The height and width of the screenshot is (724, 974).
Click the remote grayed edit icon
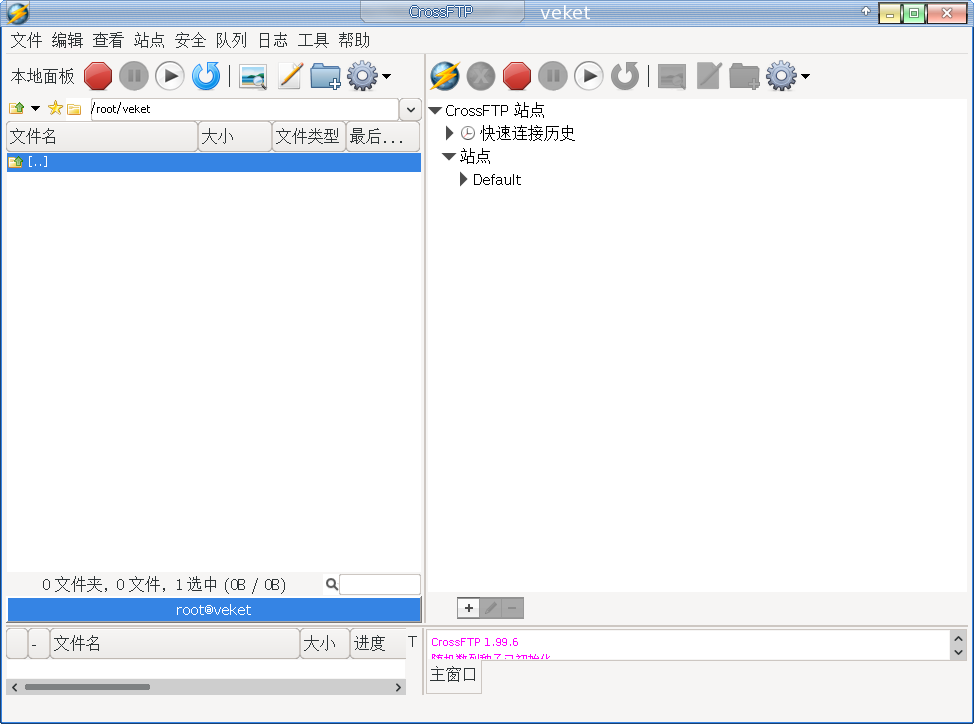[x=708, y=76]
